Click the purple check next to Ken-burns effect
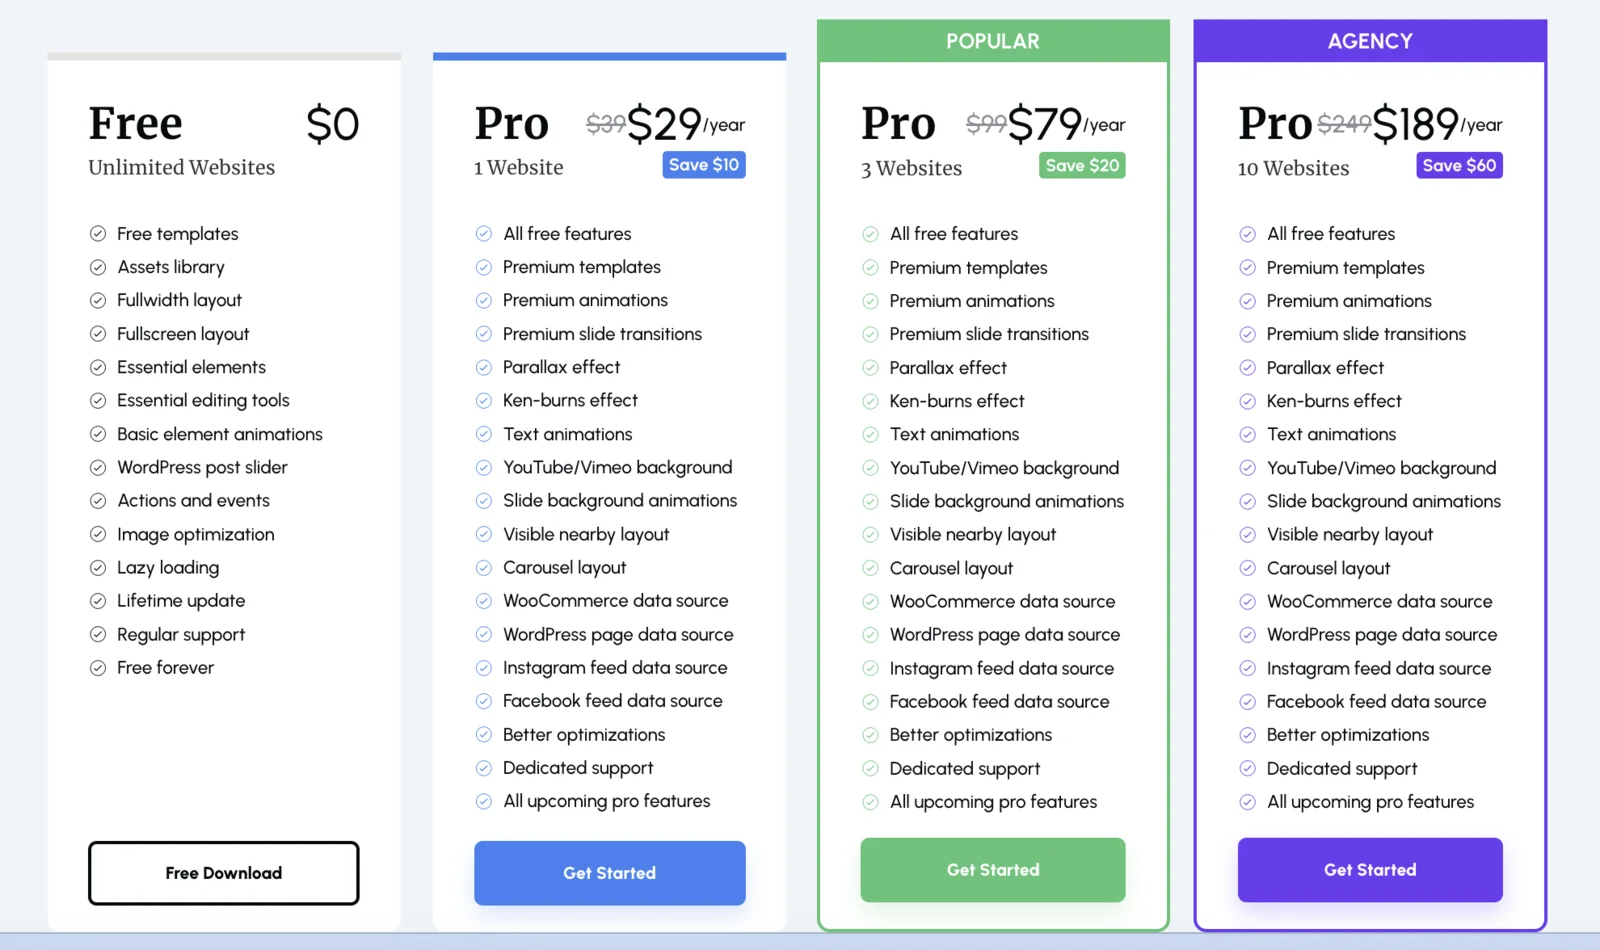This screenshot has width=1600, height=950. coord(1247,401)
